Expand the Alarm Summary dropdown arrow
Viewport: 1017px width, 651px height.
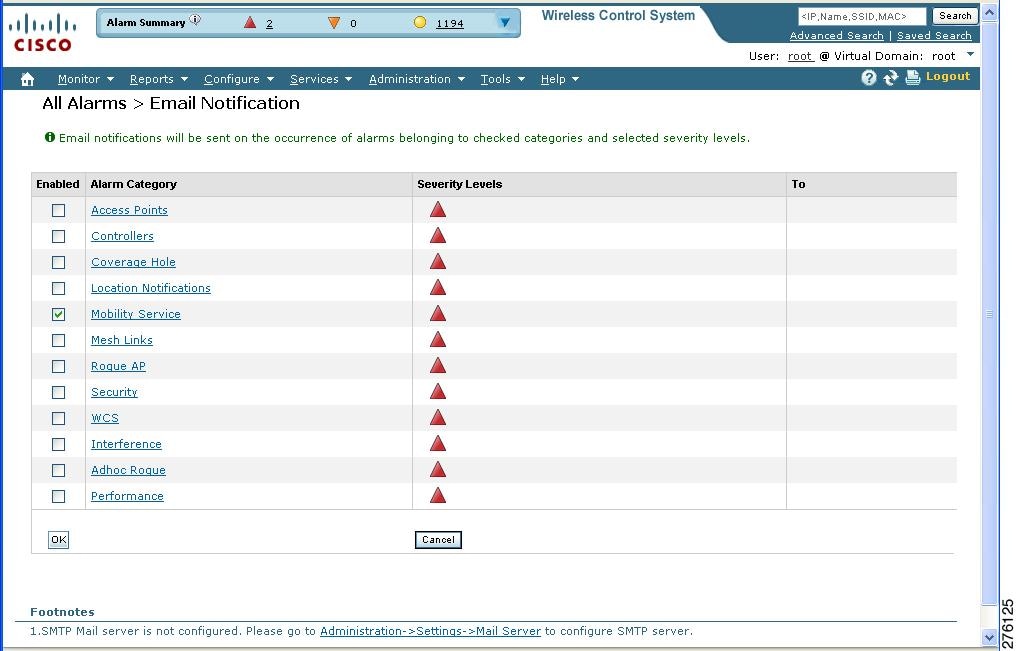(x=505, y=23)
